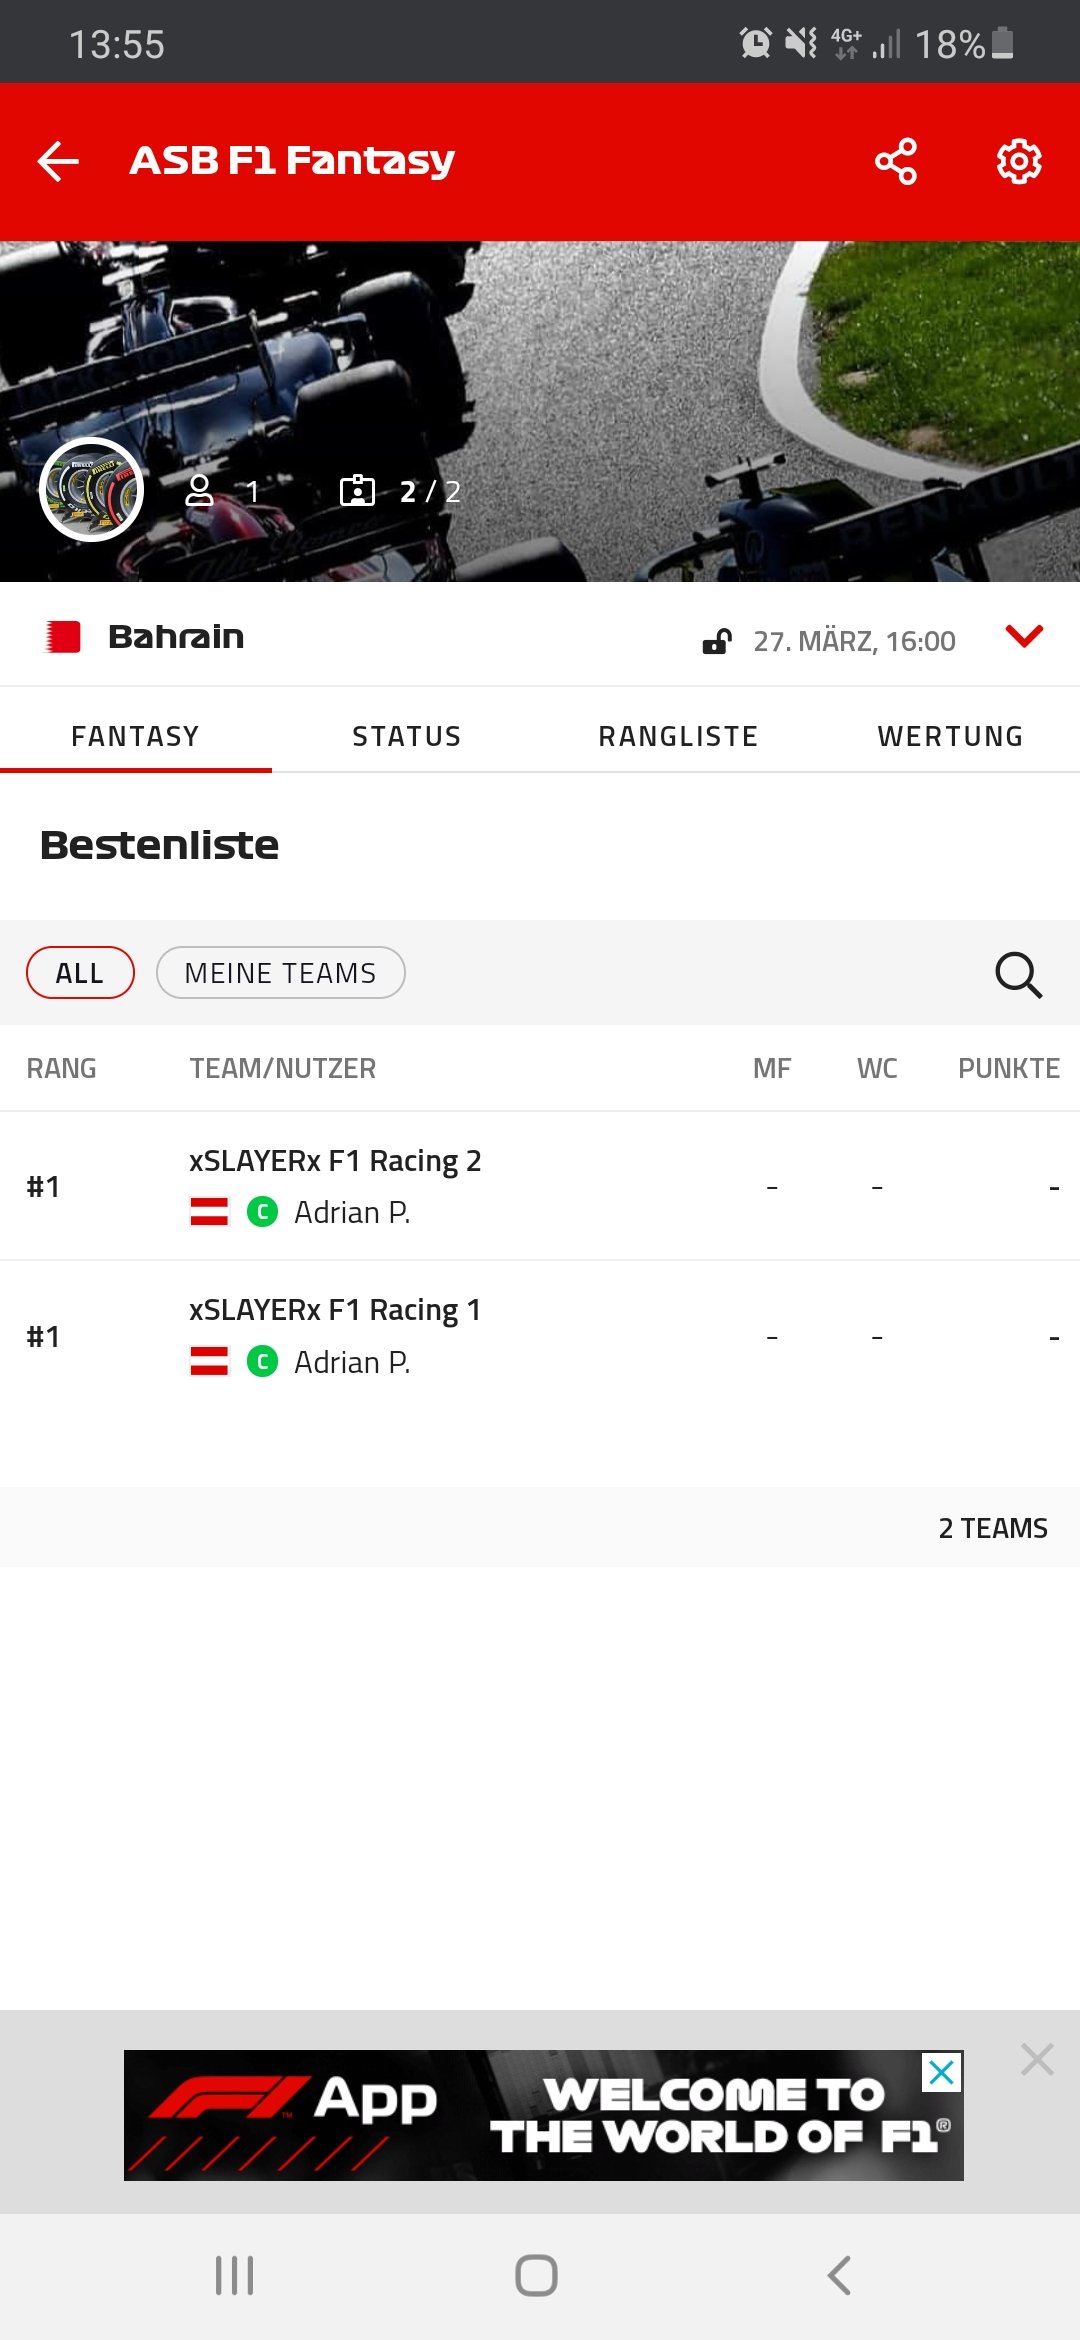The height and width of the screenshot is (2340, 1080).
Task: Tap the members count person icon
Action: click(200, 491)
